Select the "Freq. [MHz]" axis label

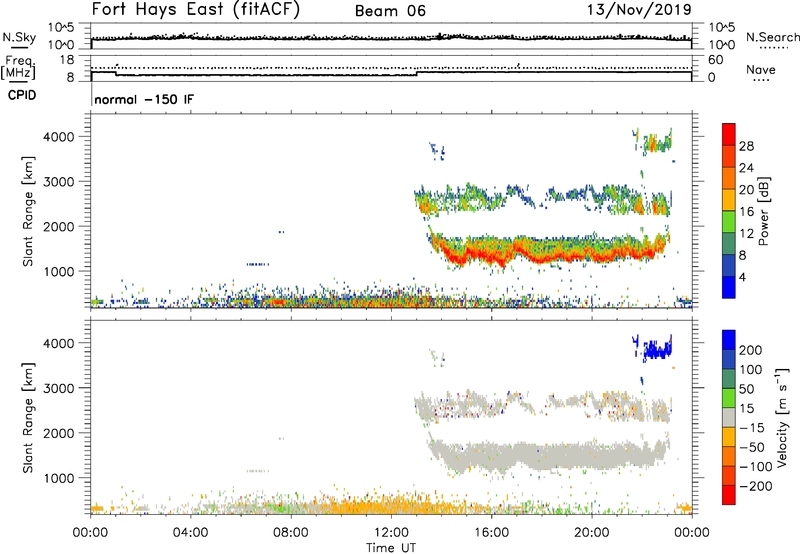tap(19, 68)
